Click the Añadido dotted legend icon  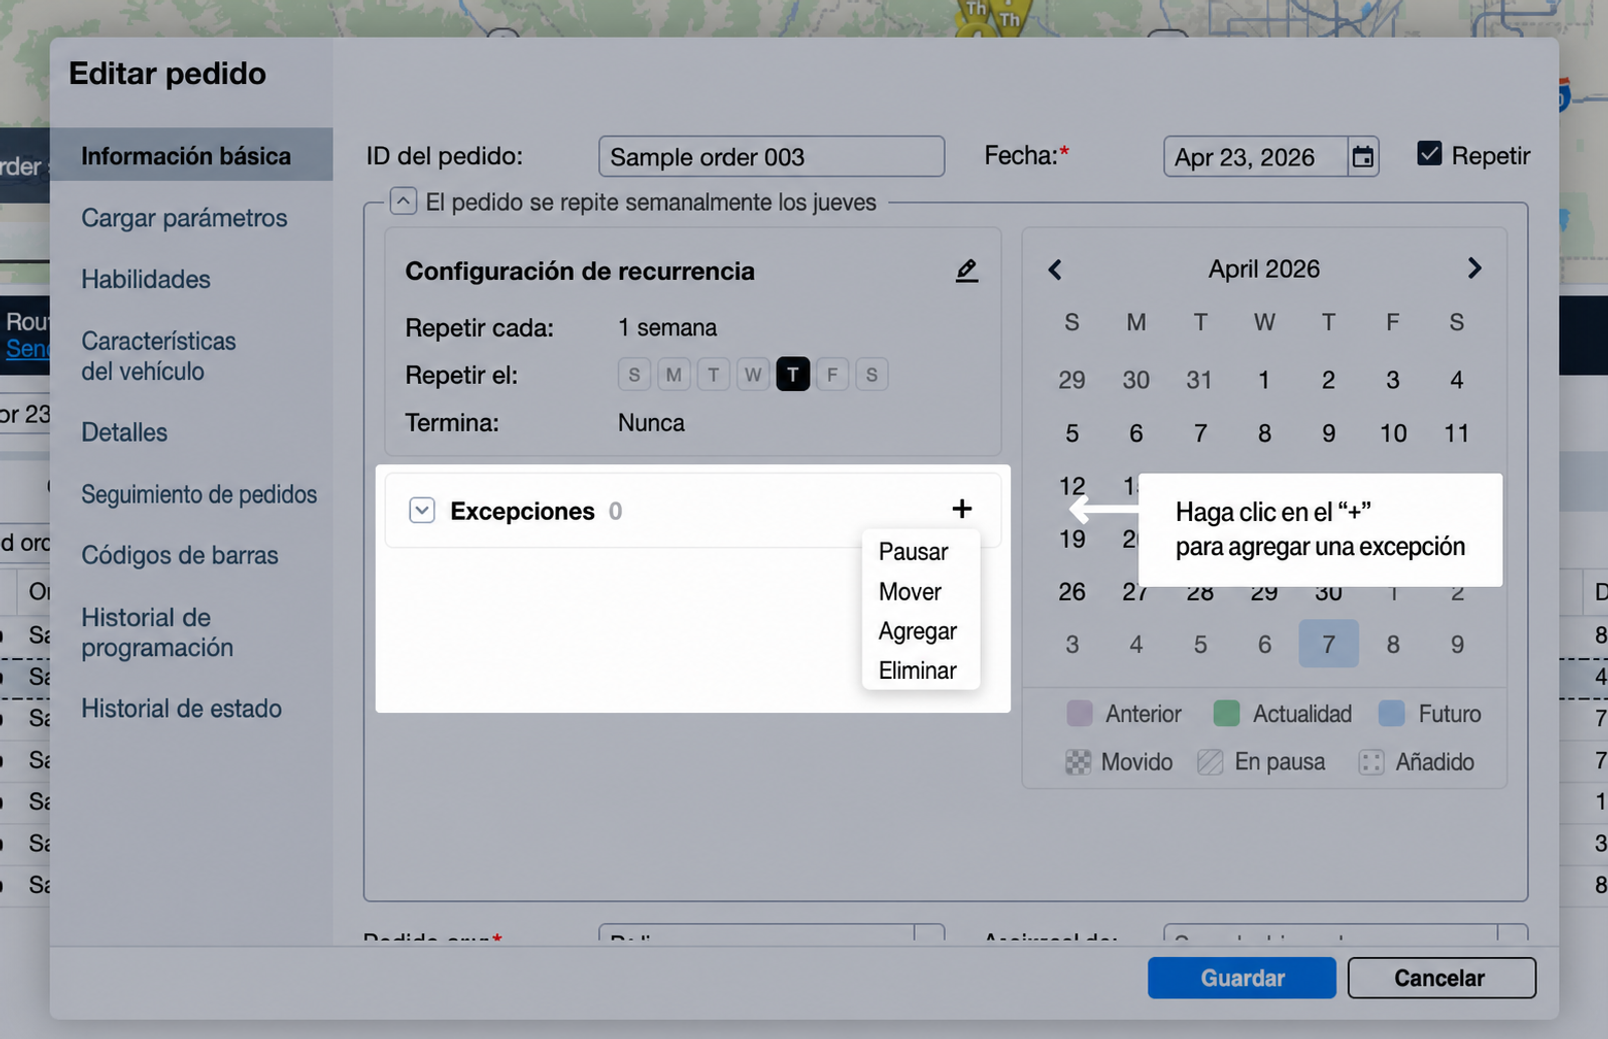click(x=1371, y=762)
